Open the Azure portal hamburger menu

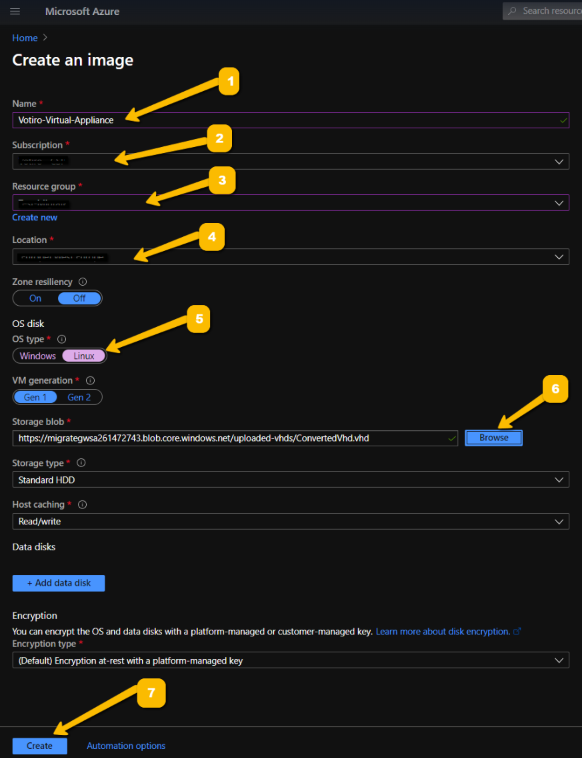tap(15, 11)
